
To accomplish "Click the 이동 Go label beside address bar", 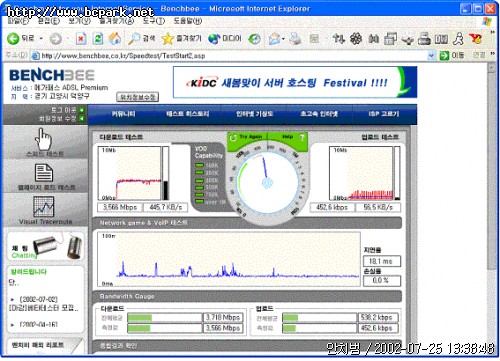I will (458, 55).
